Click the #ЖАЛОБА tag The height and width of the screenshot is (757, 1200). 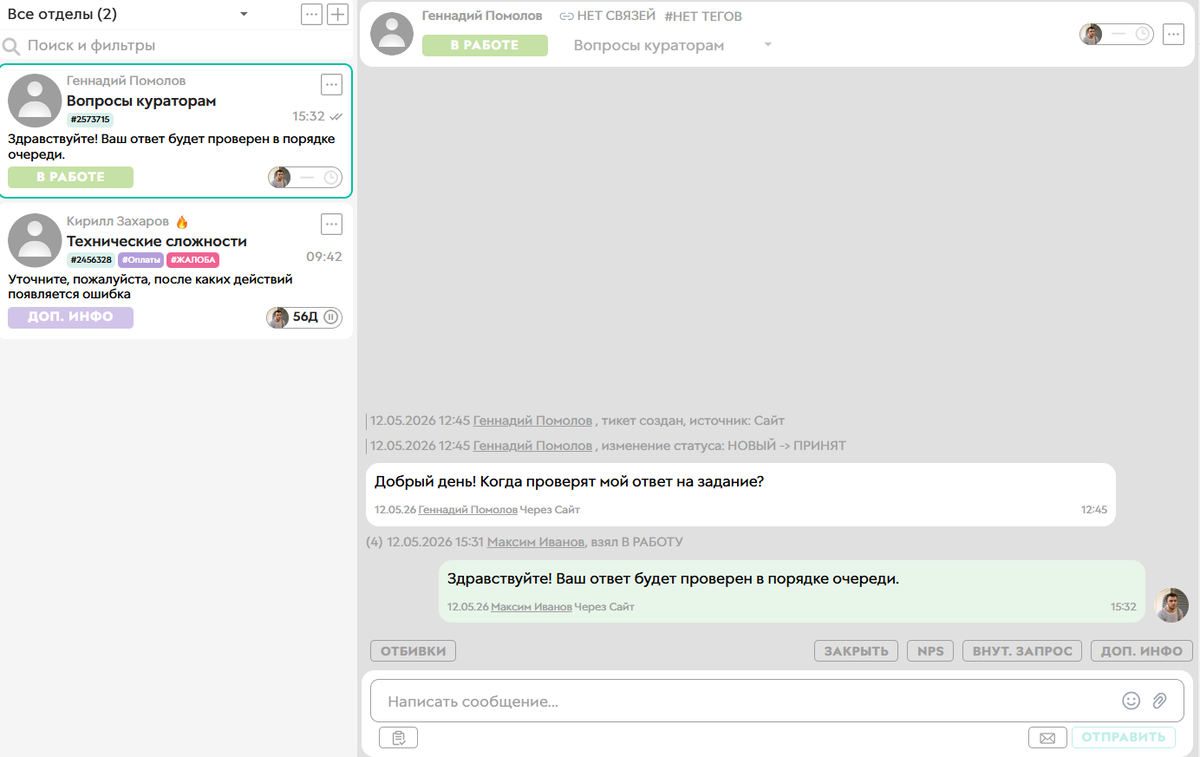click(193, 260)
